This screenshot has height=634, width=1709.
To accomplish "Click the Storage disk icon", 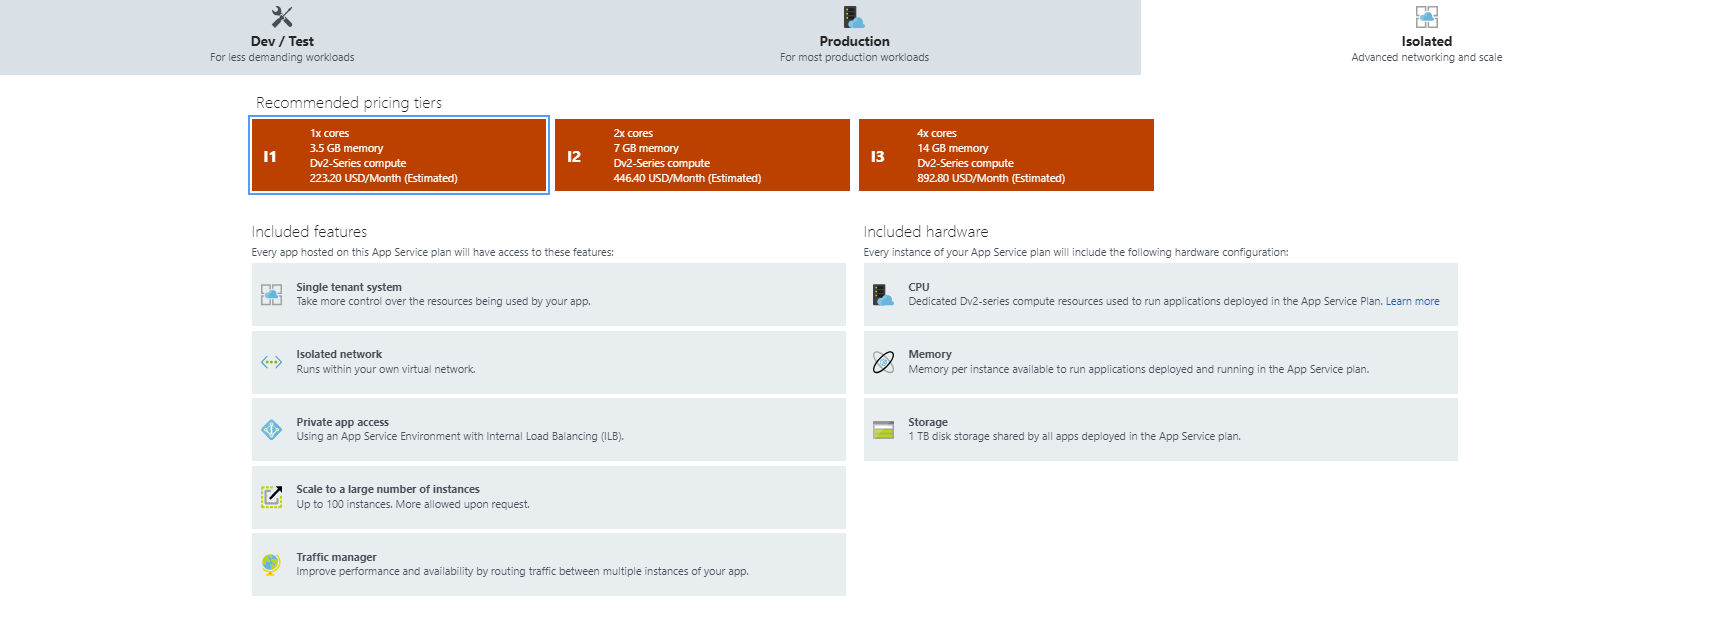I will point(883,429).
